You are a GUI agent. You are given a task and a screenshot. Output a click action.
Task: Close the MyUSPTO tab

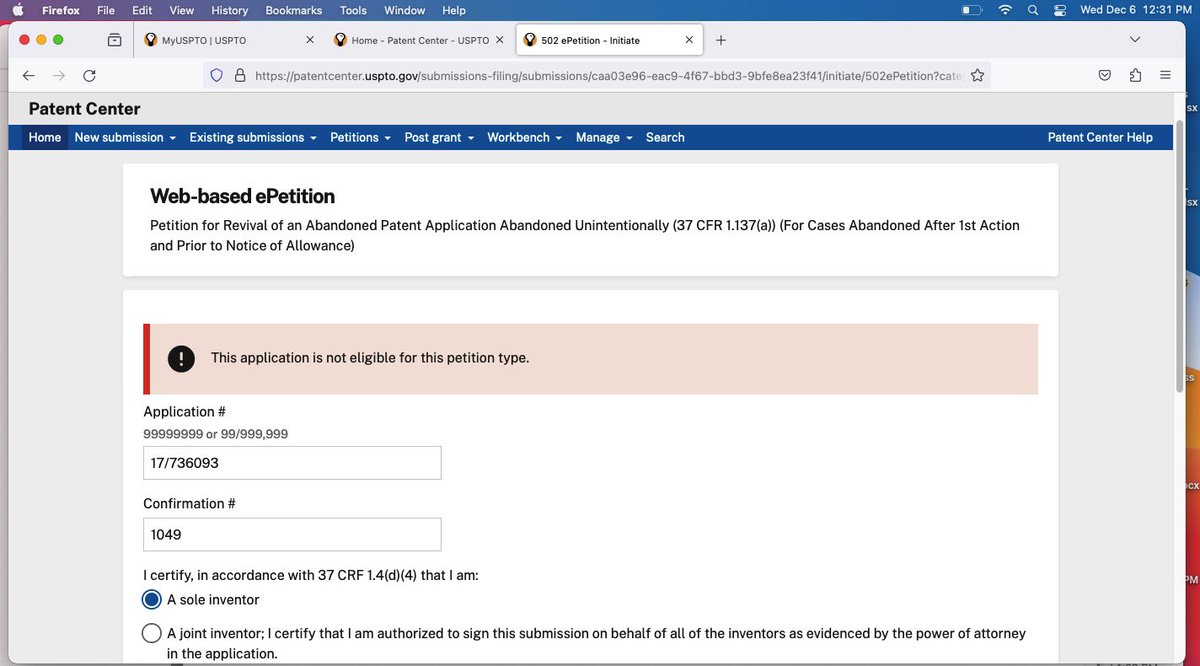(310, 40)
